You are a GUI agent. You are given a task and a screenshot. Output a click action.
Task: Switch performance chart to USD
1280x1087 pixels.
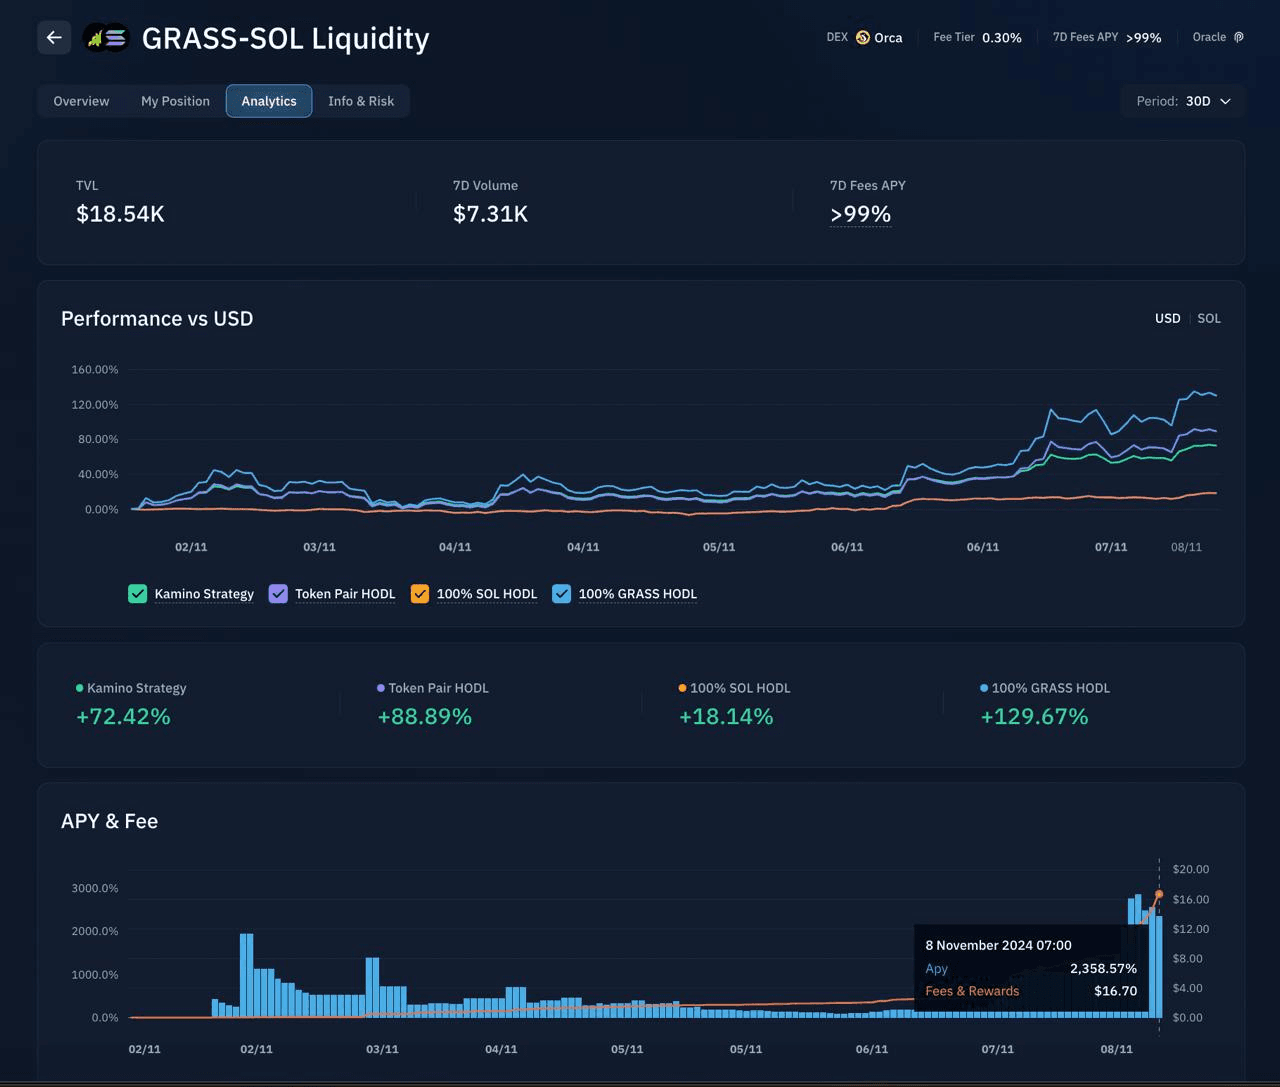[1167, 318]
